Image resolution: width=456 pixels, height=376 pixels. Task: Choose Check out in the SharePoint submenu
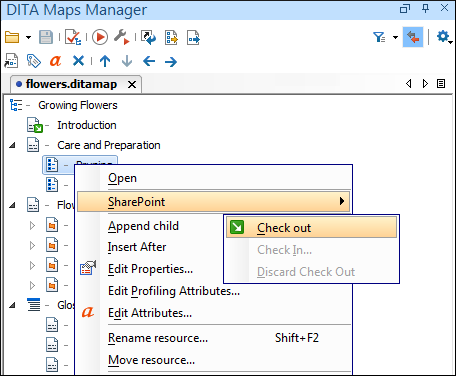311,228
